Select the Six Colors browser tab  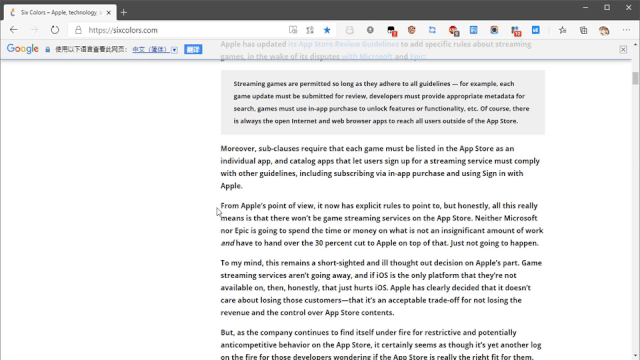(x=60, y=13)
